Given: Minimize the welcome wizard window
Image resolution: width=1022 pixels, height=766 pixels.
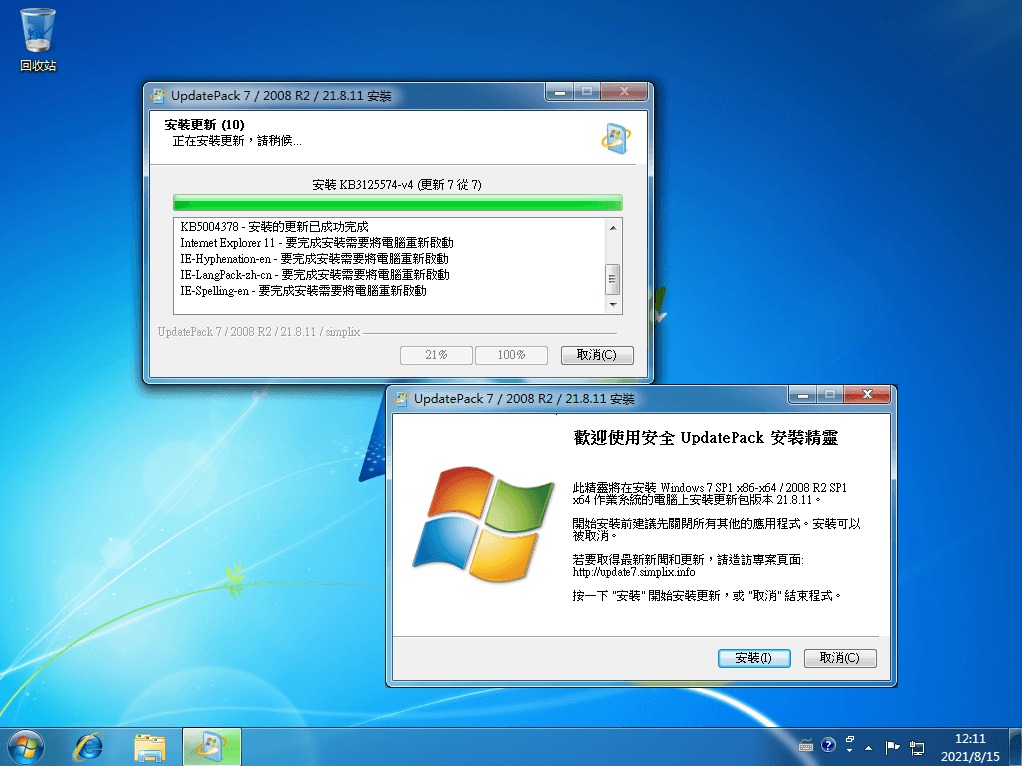Looking at the screenshot, I should click(x=802, y=394).
